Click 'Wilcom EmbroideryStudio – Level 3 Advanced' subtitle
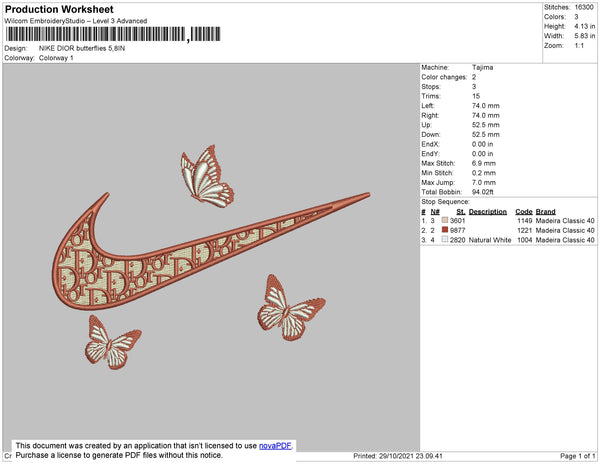This screenshot has height=464, width=600. coord(76,21)
